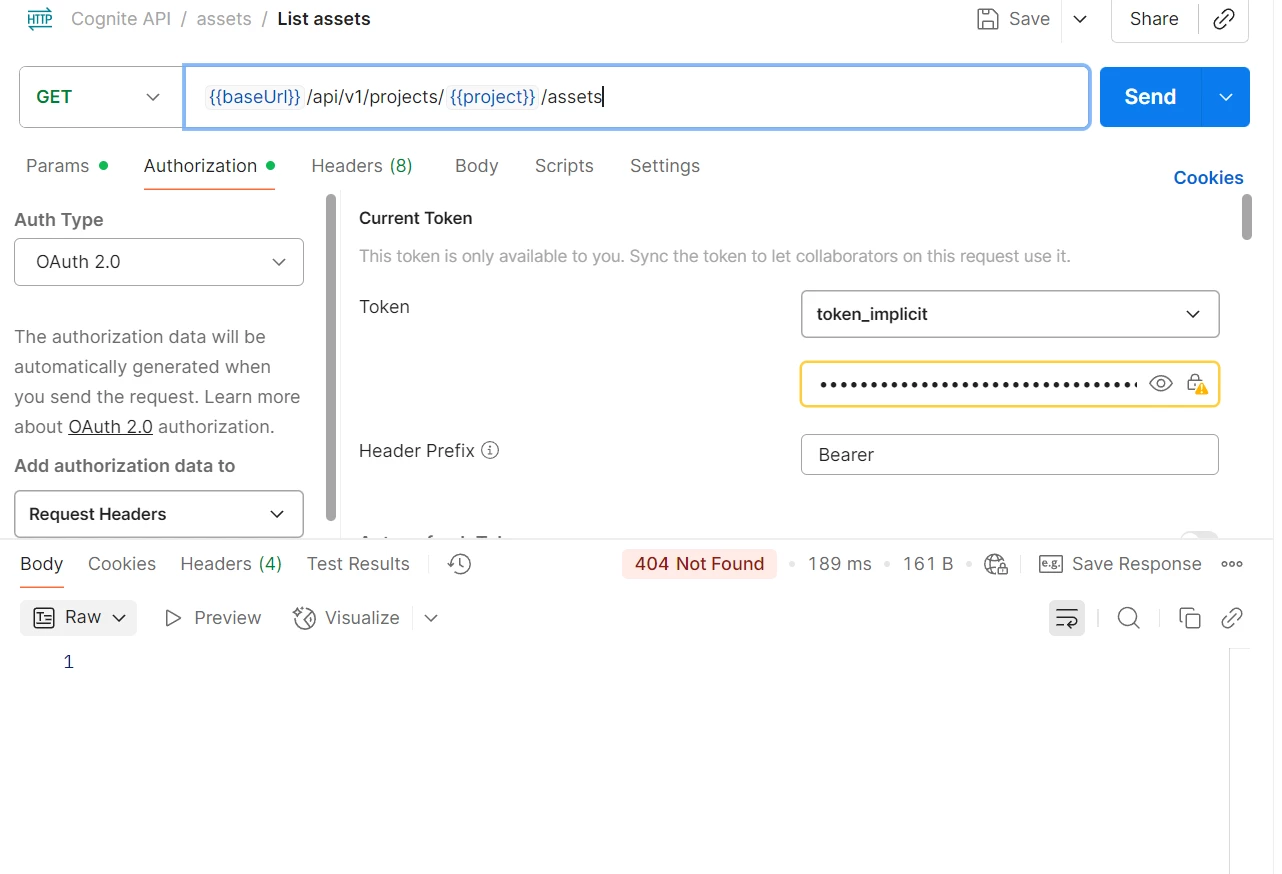Copy the response body to clipboard
The height and width of the screenshot is (874, 1282).
pyautogui.click(x=1189, y=618)
